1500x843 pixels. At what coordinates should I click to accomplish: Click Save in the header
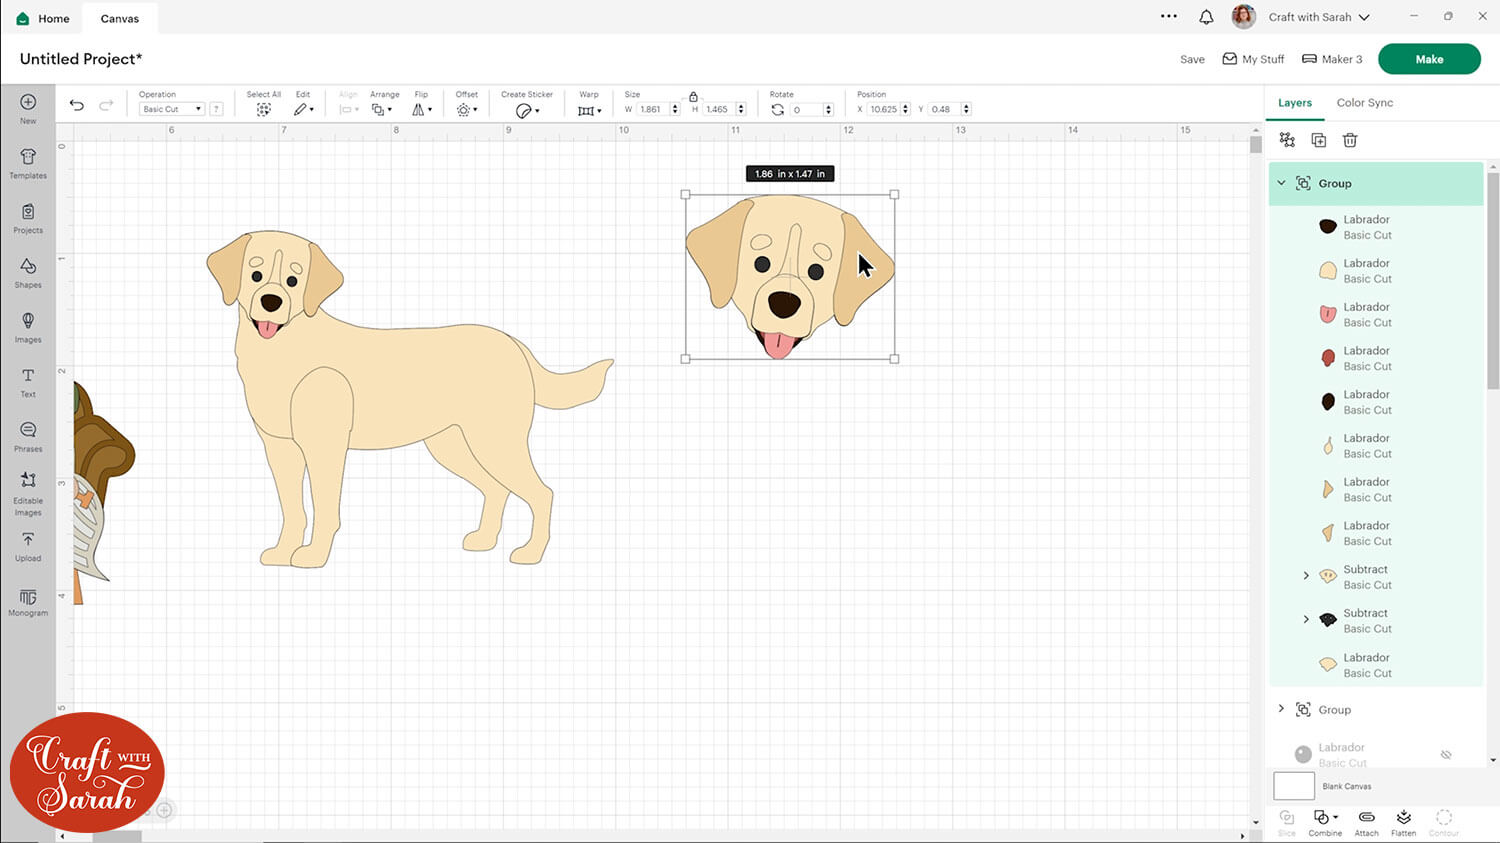coord(1192,60)
